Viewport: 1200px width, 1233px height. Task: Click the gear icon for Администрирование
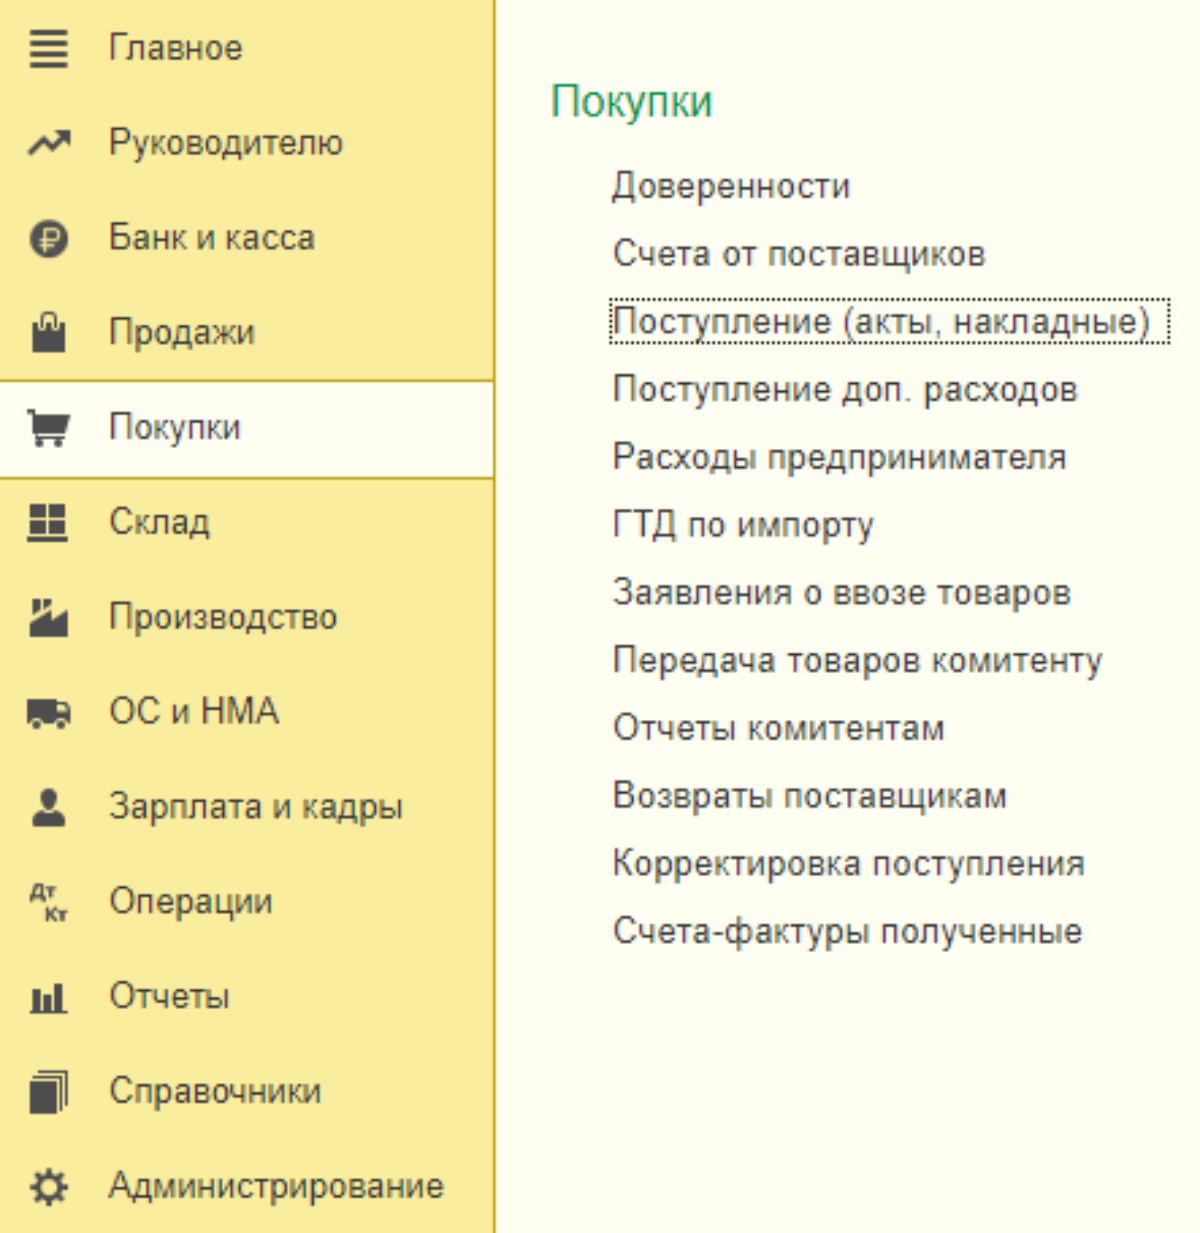[49, 1187]
